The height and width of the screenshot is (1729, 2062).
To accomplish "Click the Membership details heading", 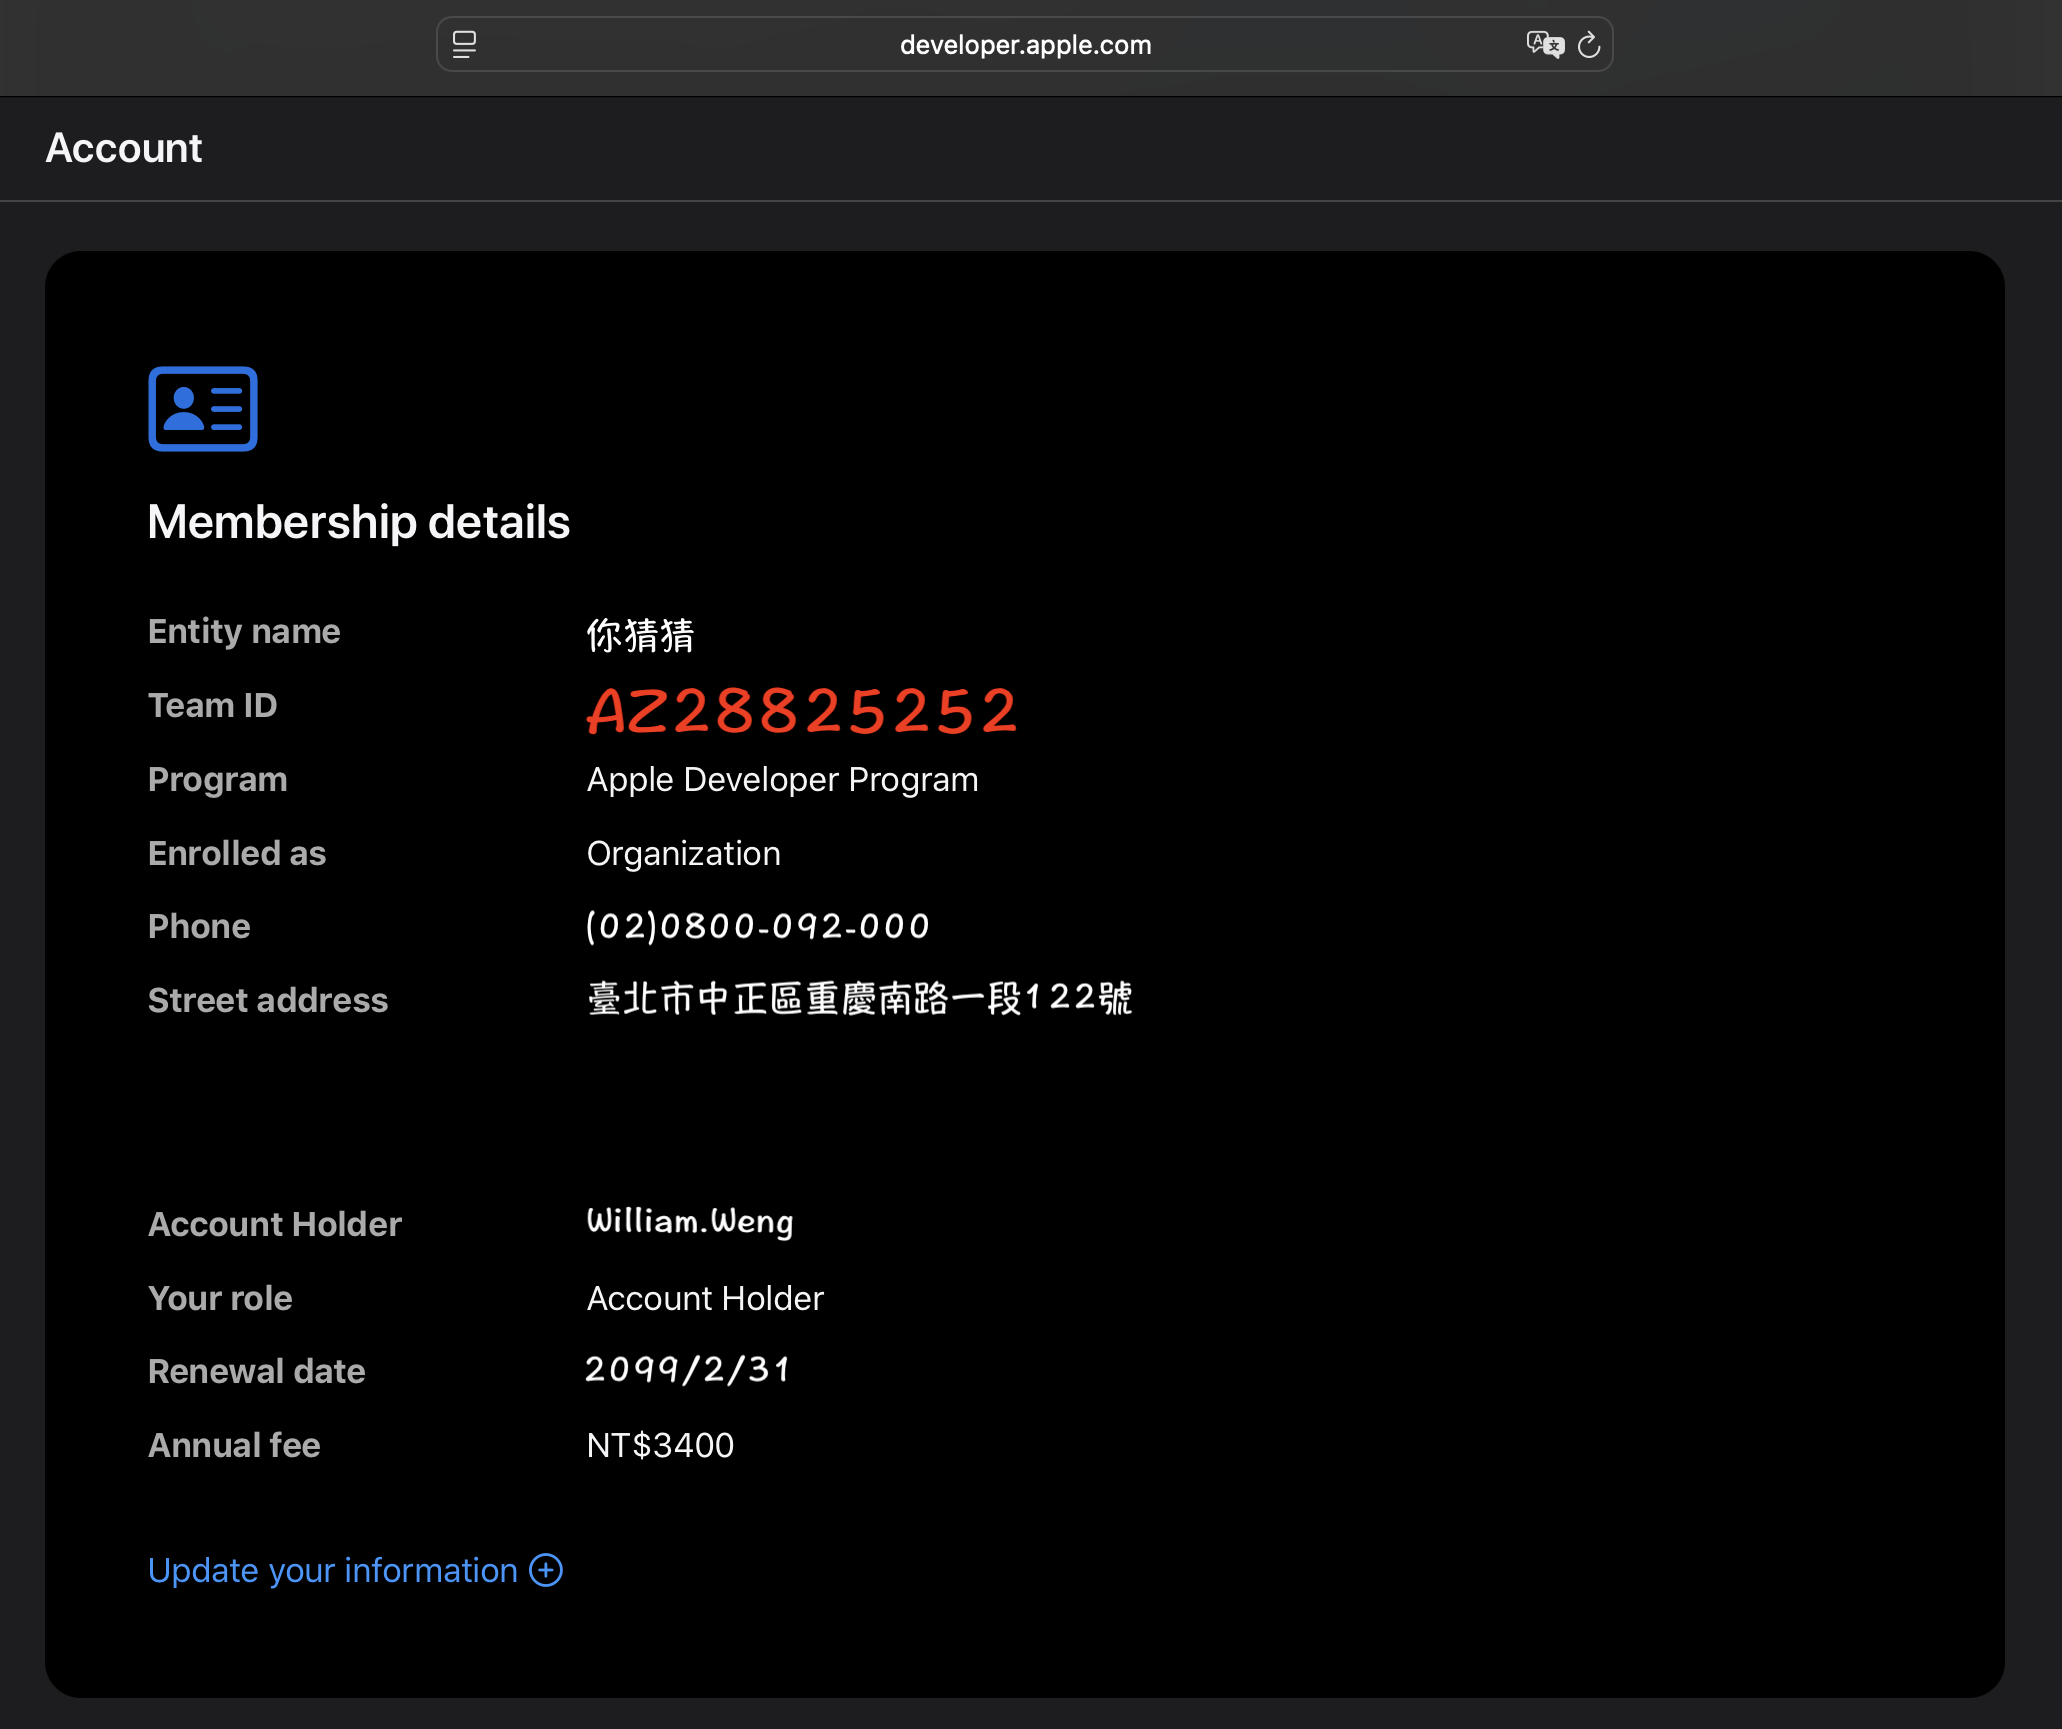I will (358, 522).
